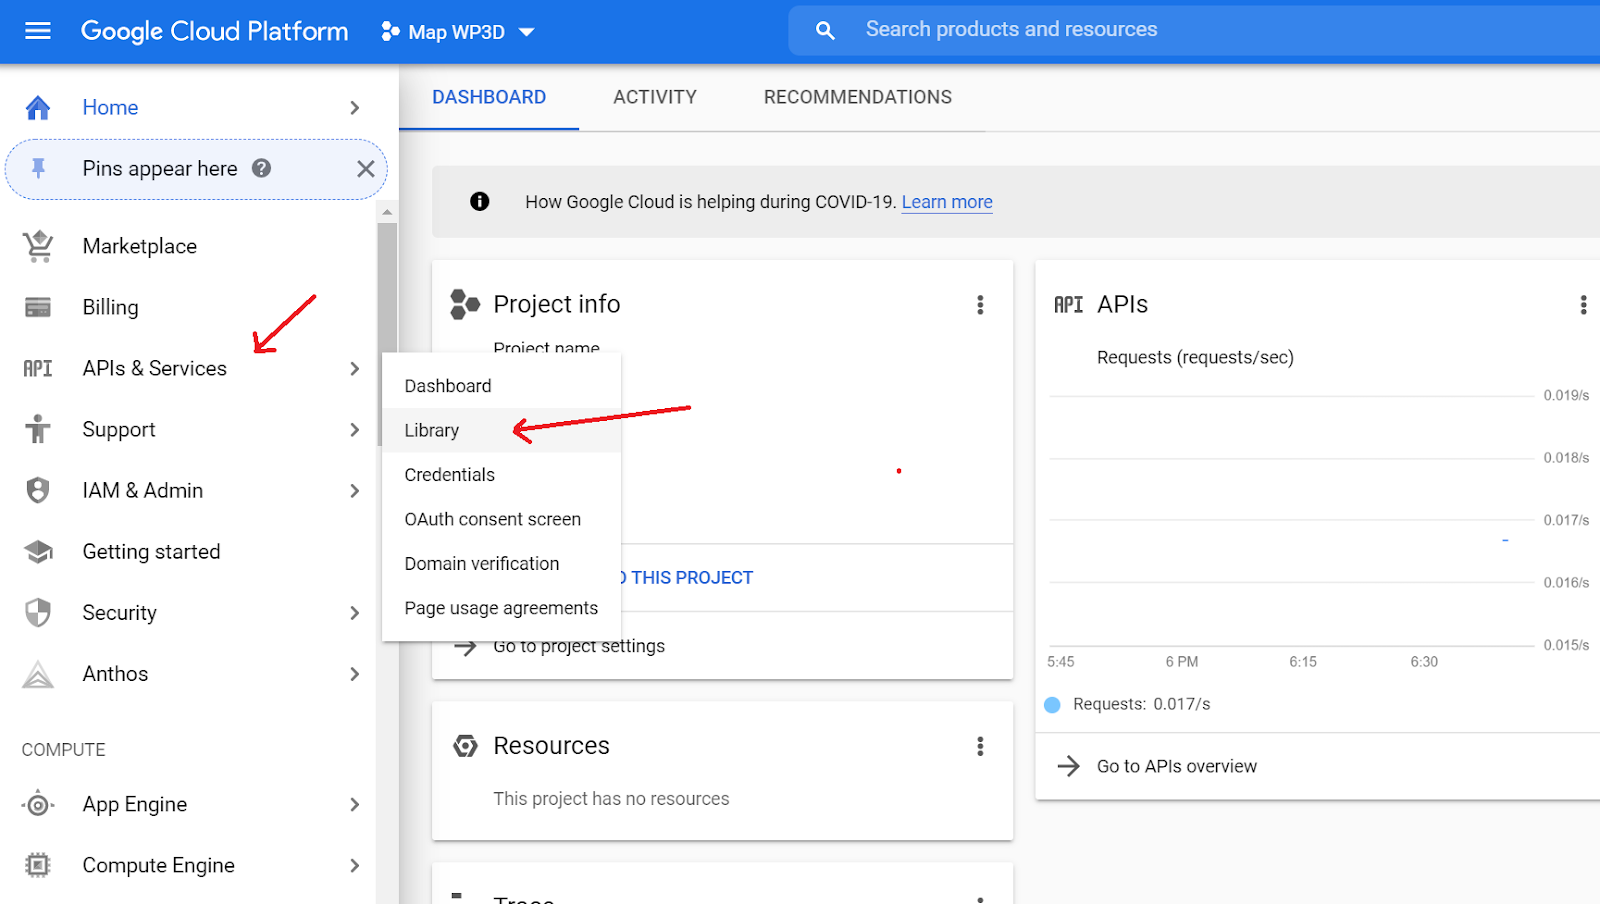
Task: Click the pin icon beside Pins appear here
Action: (38, 168)
